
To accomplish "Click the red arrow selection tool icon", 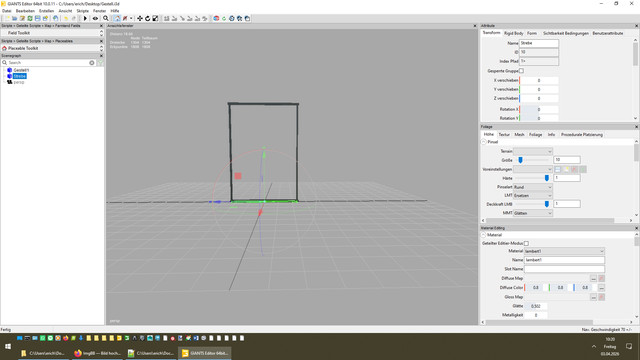I will tap(125, 18).
